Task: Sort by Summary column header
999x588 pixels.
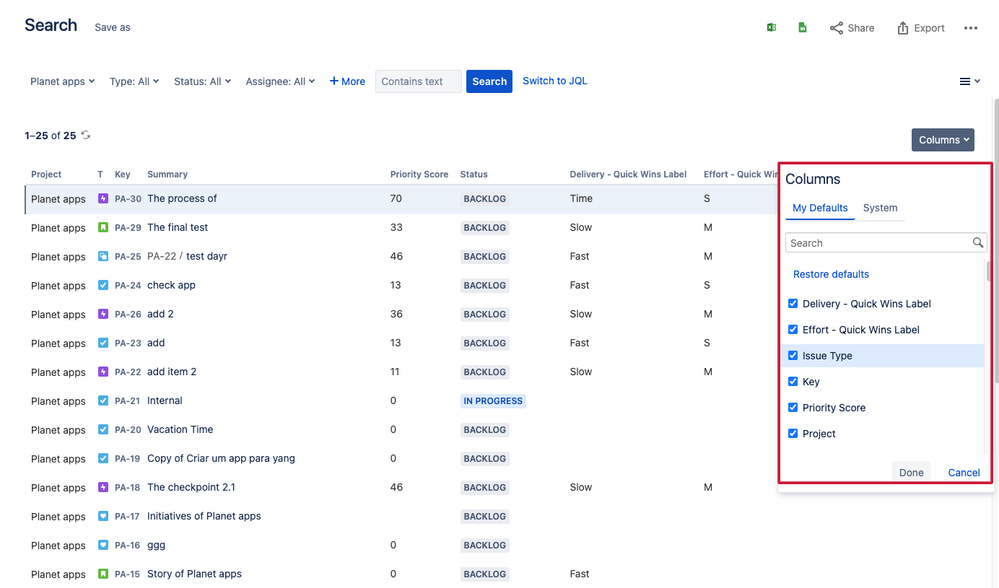Action: coord(167,174)
